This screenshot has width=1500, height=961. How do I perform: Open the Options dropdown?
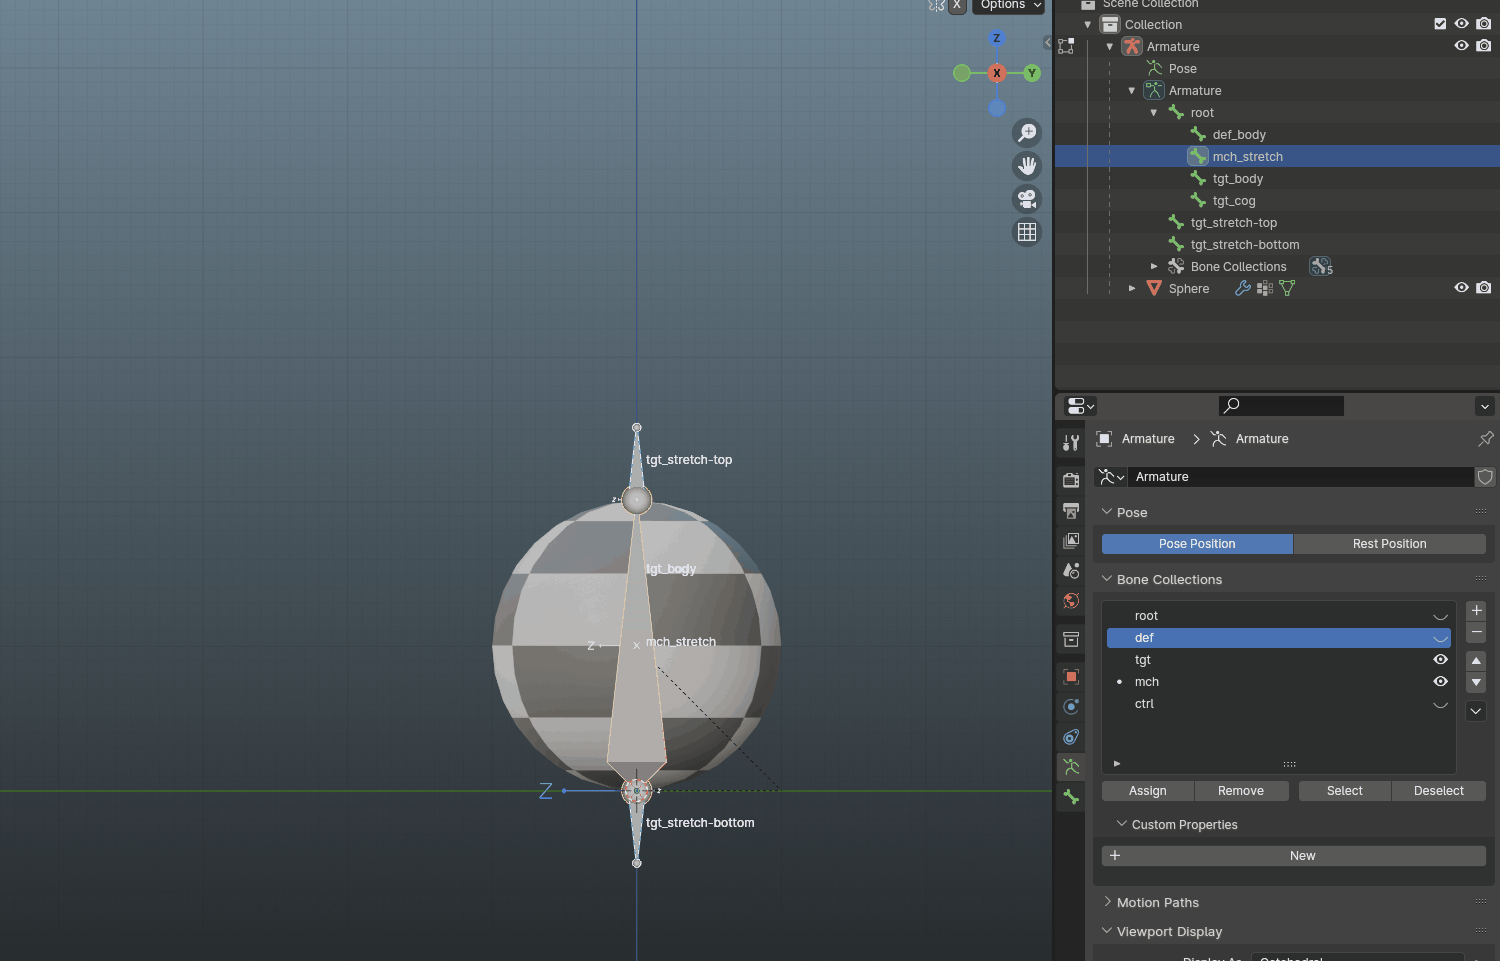[x=1009, y=5]
